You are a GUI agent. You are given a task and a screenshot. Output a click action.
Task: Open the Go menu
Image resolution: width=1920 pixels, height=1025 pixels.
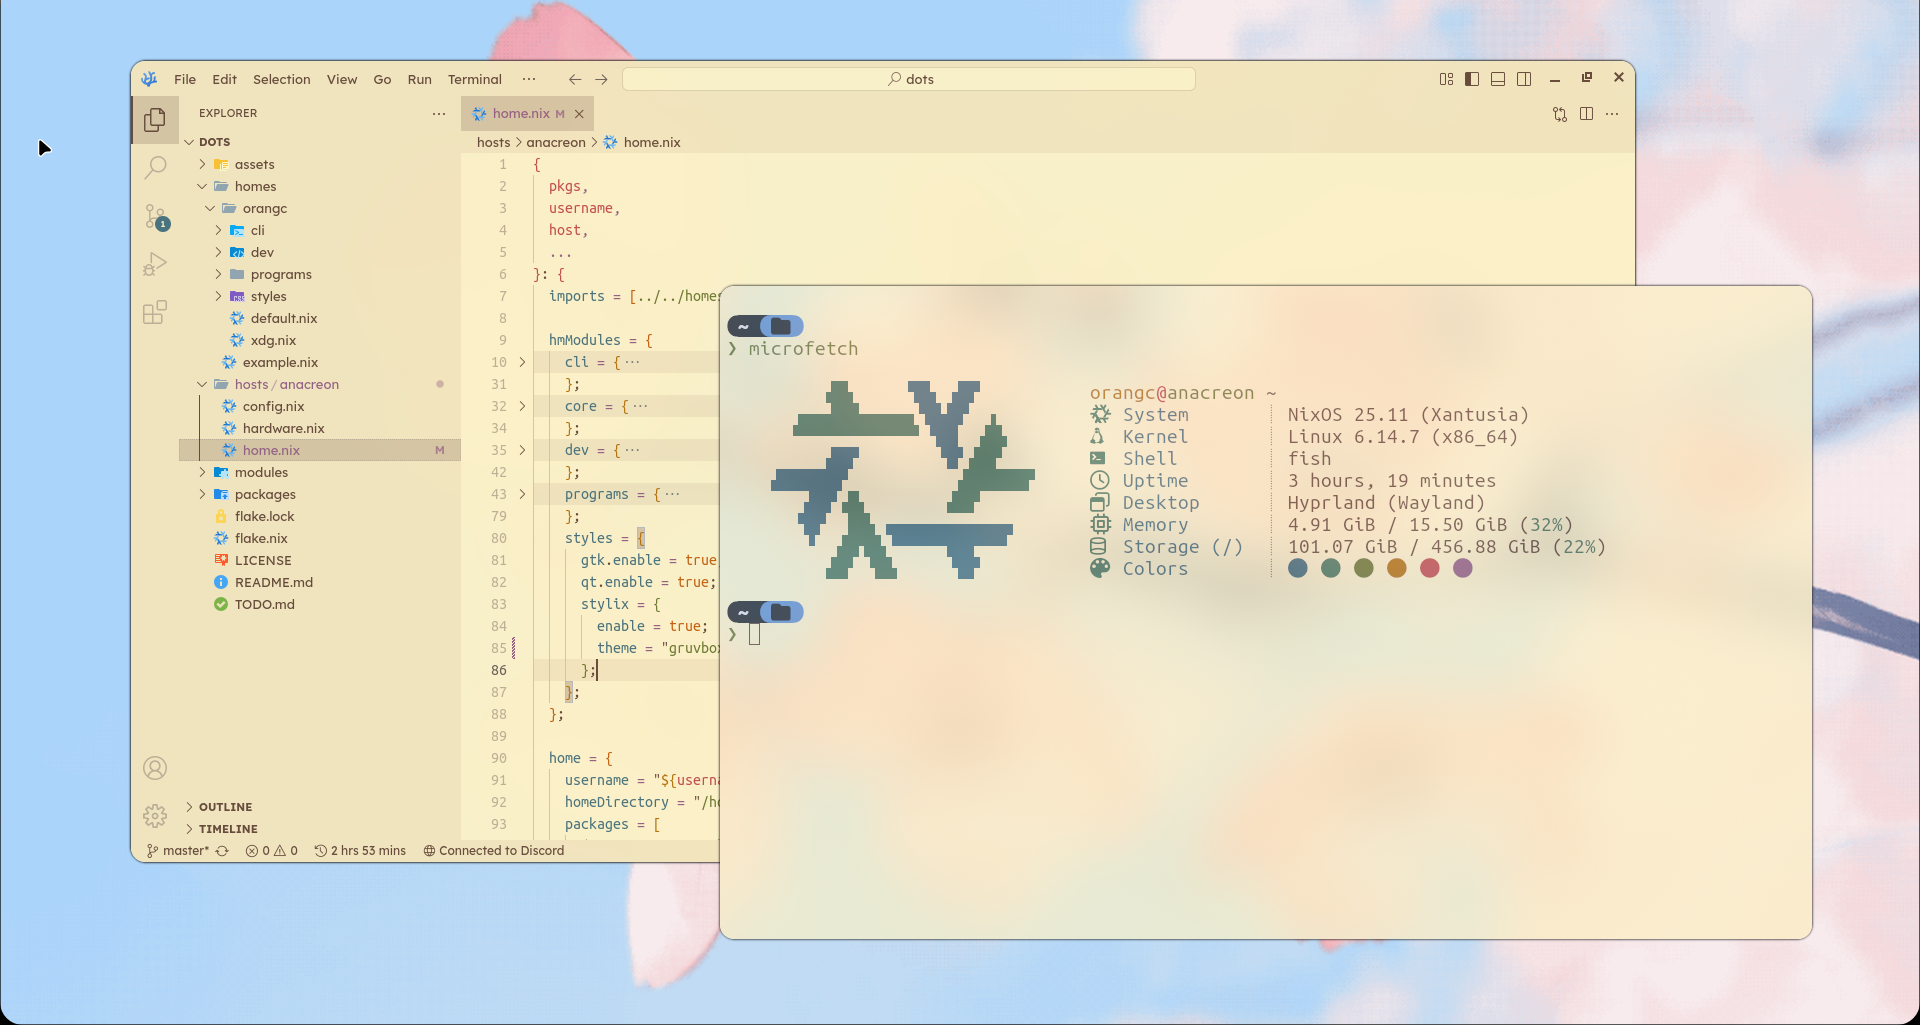(382, 79)
